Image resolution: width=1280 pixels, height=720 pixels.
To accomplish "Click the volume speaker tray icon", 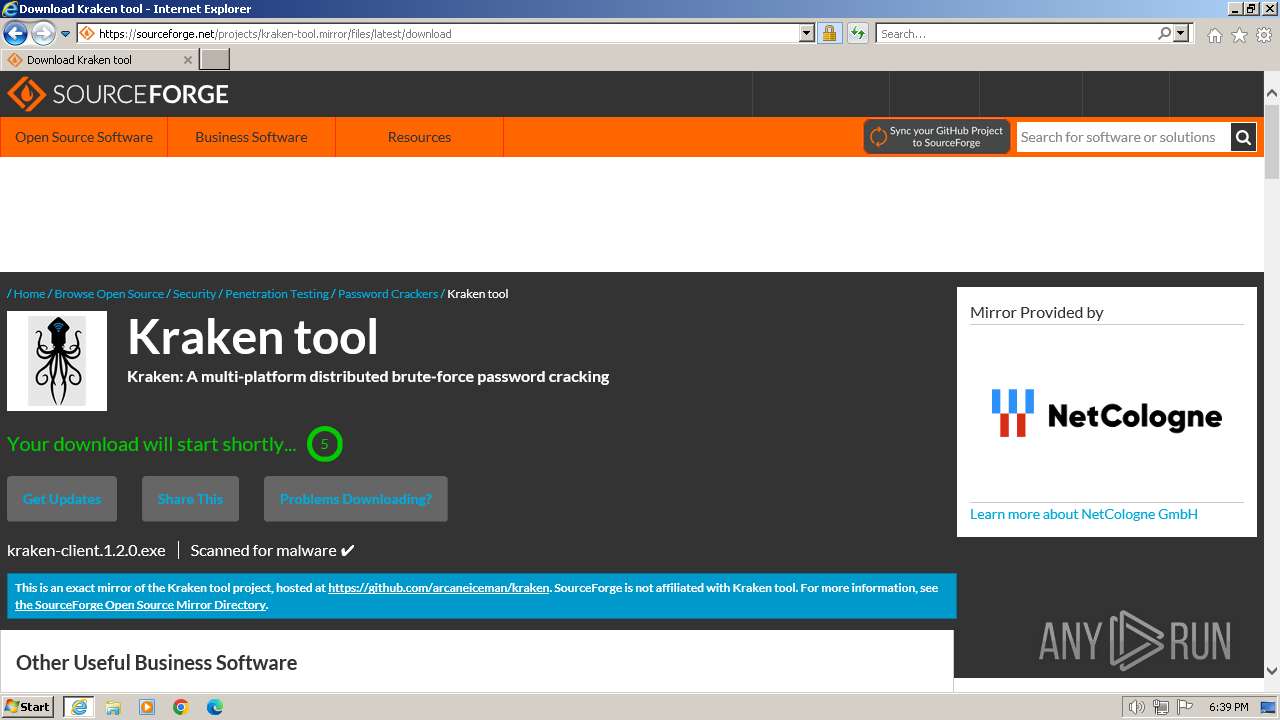I will pyautogui.click(x=1136, y=707).
